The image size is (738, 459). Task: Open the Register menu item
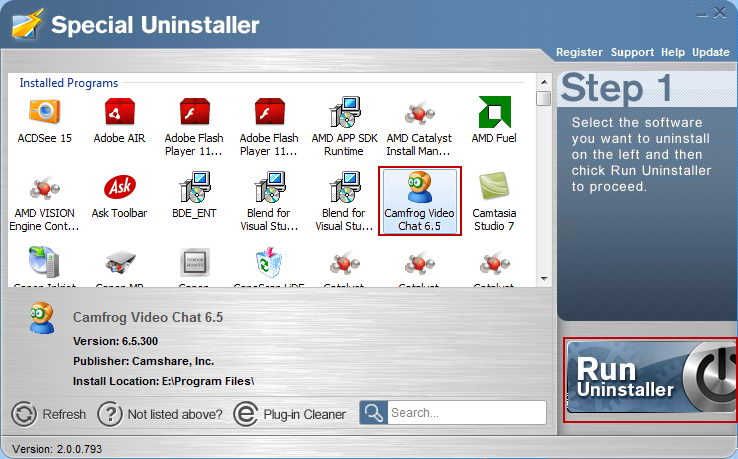(579, 52)
